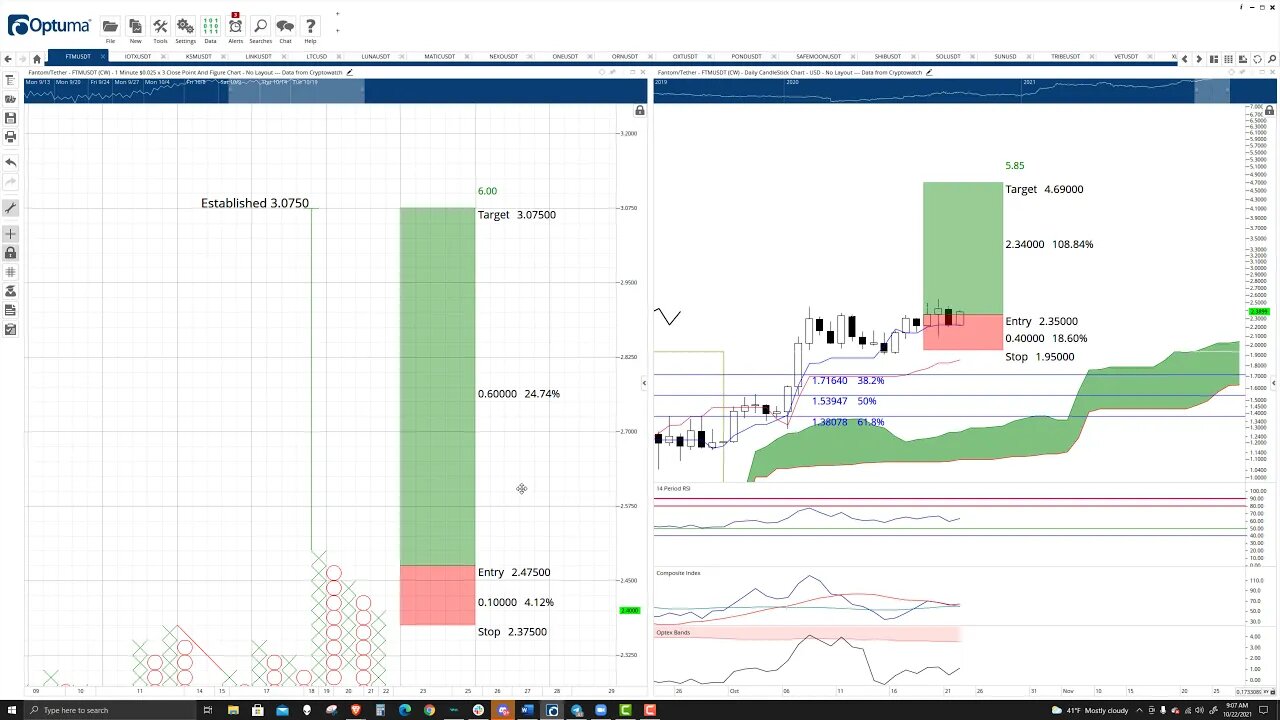Switch to the LUNAUSDT tab
1280x720 pixels.
[x=375, y=57]
